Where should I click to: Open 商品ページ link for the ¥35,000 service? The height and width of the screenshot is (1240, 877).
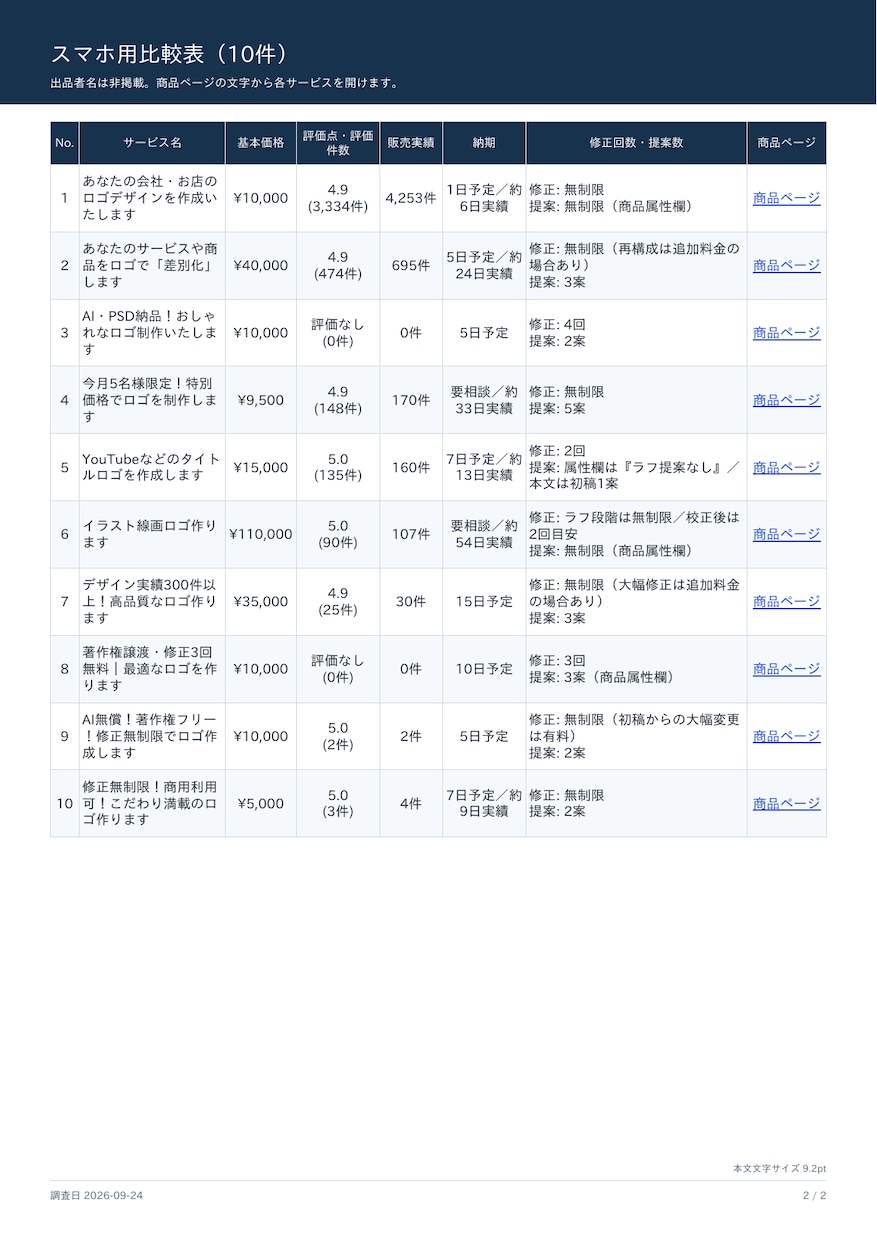[786, 601]
